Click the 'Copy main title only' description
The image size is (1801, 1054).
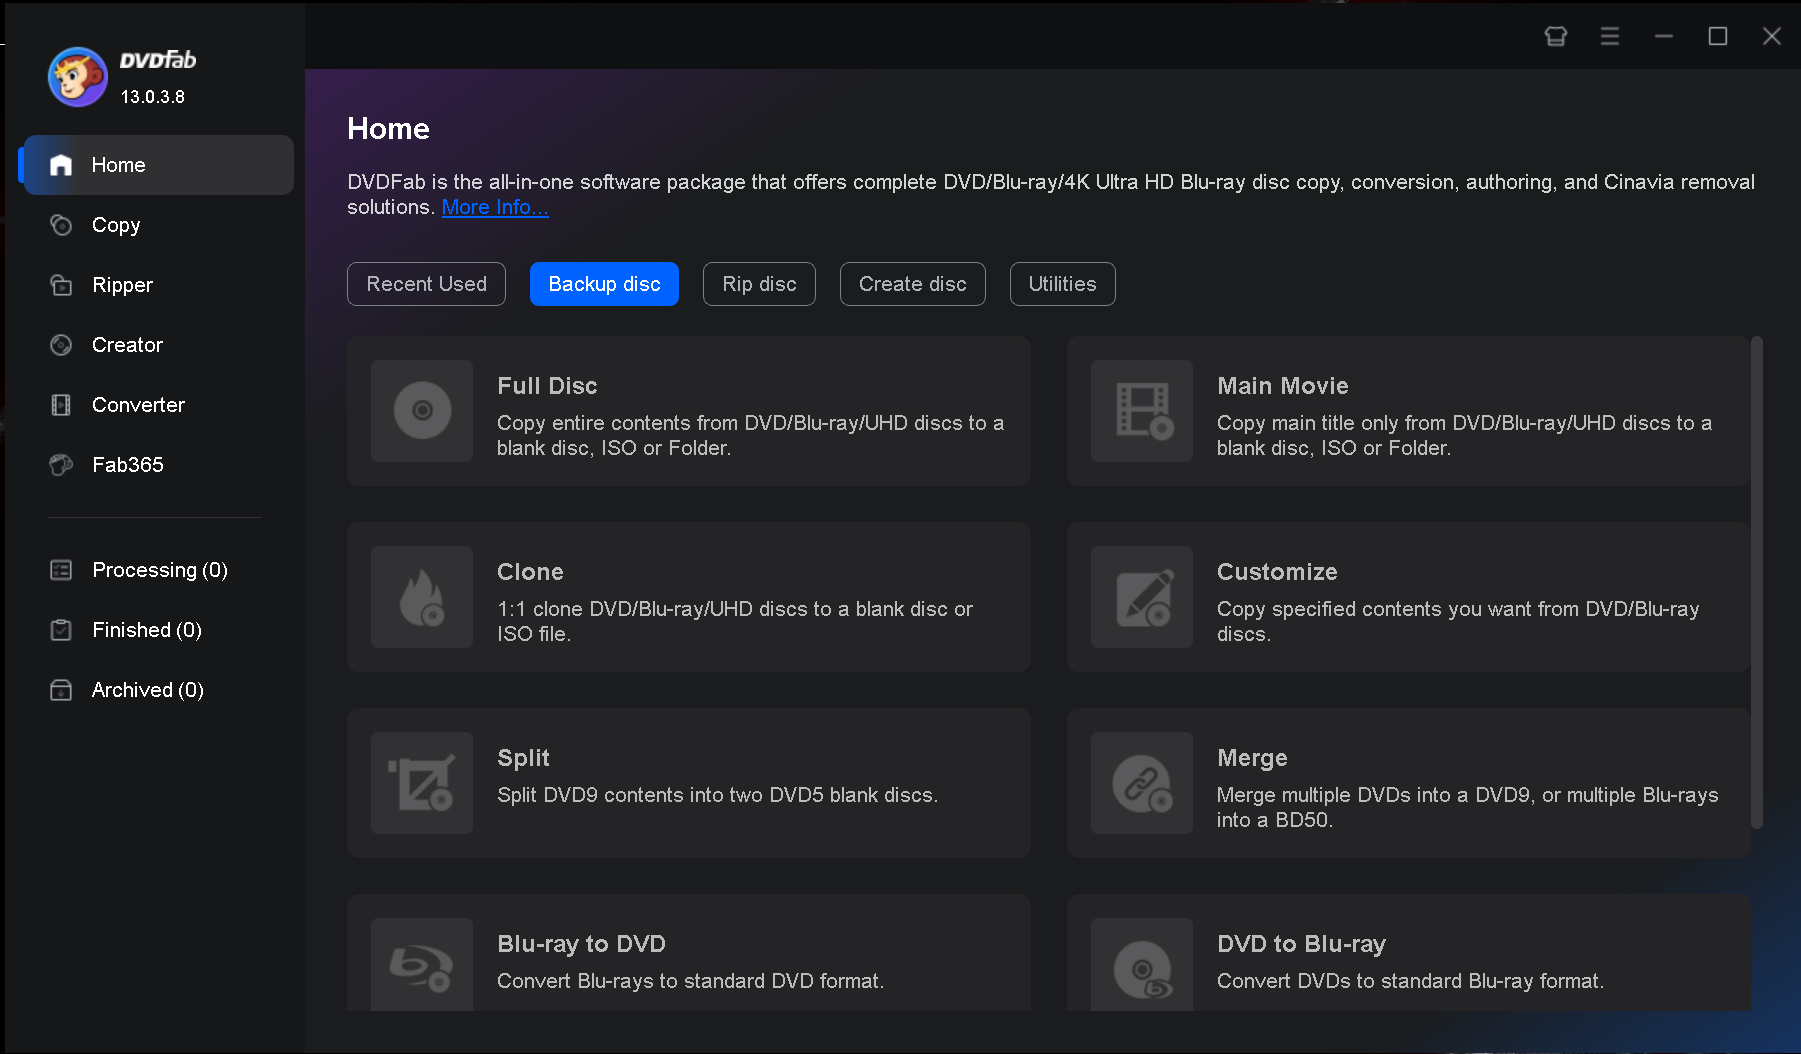click(1464, 435)
